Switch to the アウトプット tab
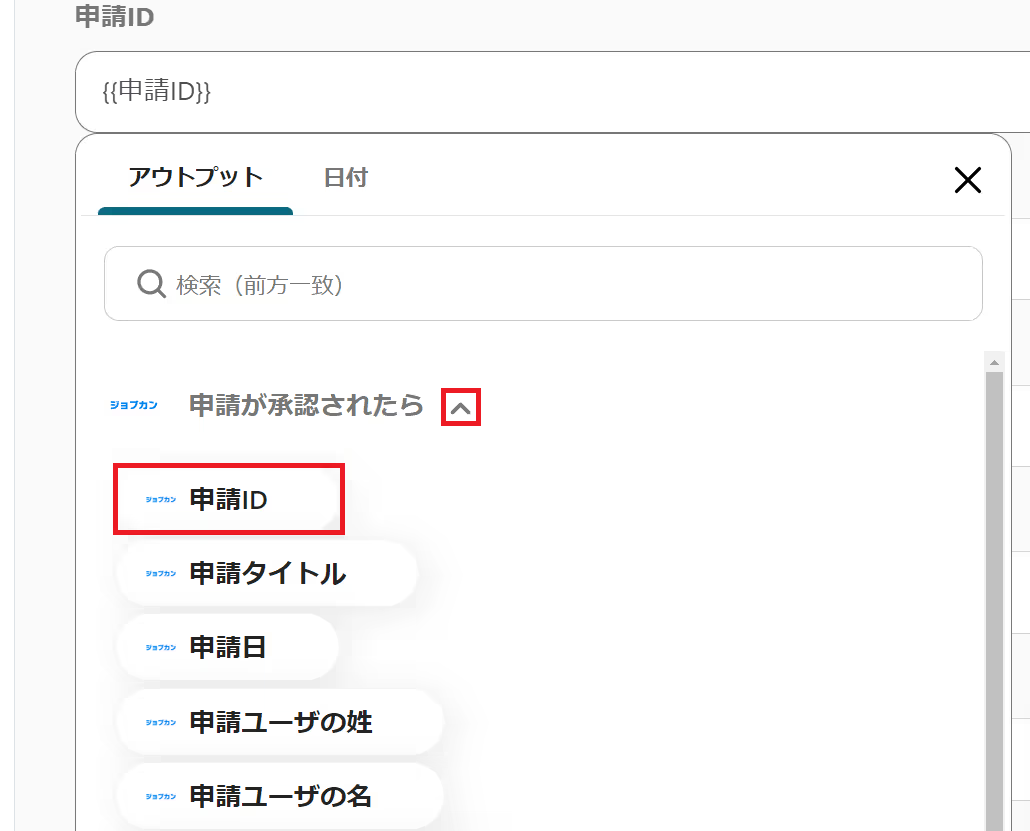1030x831 pixels. tap(195, 178)
